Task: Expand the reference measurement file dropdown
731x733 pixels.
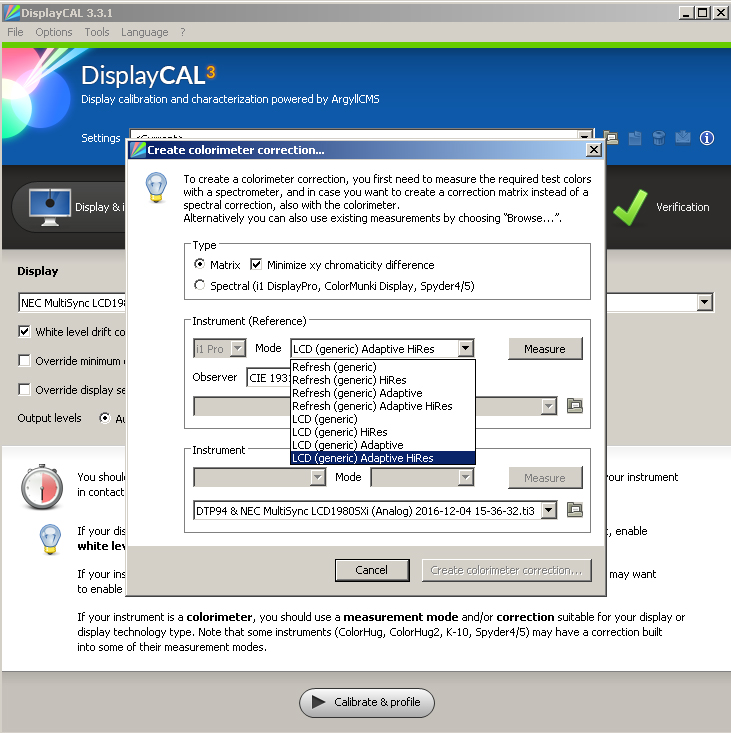Action: tap(549, 406)
